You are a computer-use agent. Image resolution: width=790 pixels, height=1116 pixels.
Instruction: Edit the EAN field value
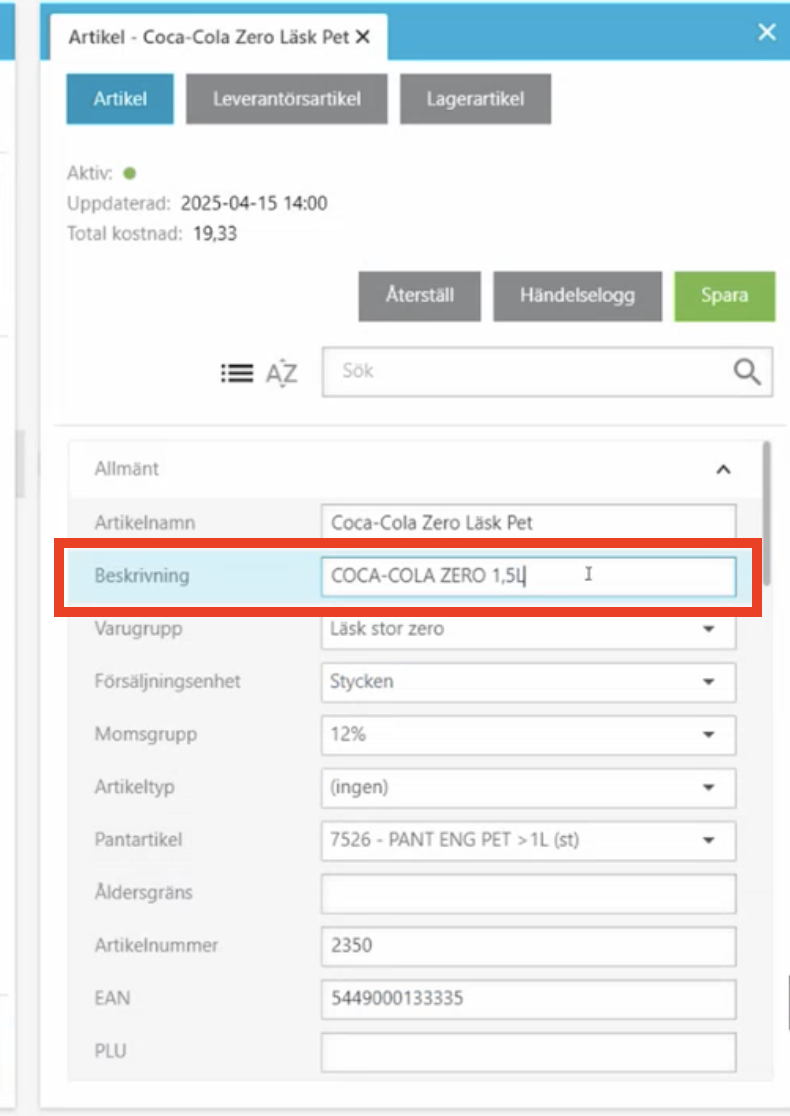pos(528,999)
